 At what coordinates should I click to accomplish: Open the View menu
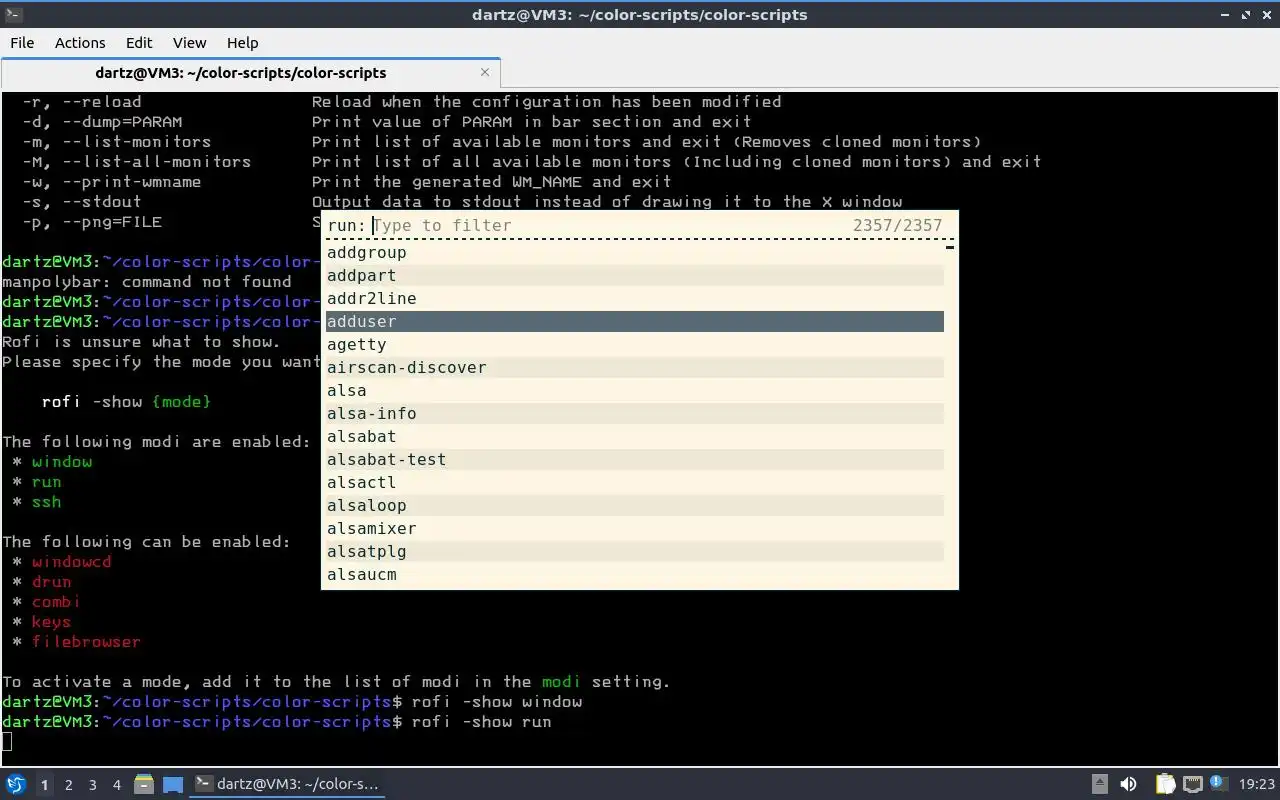click(x=189, y=42)
